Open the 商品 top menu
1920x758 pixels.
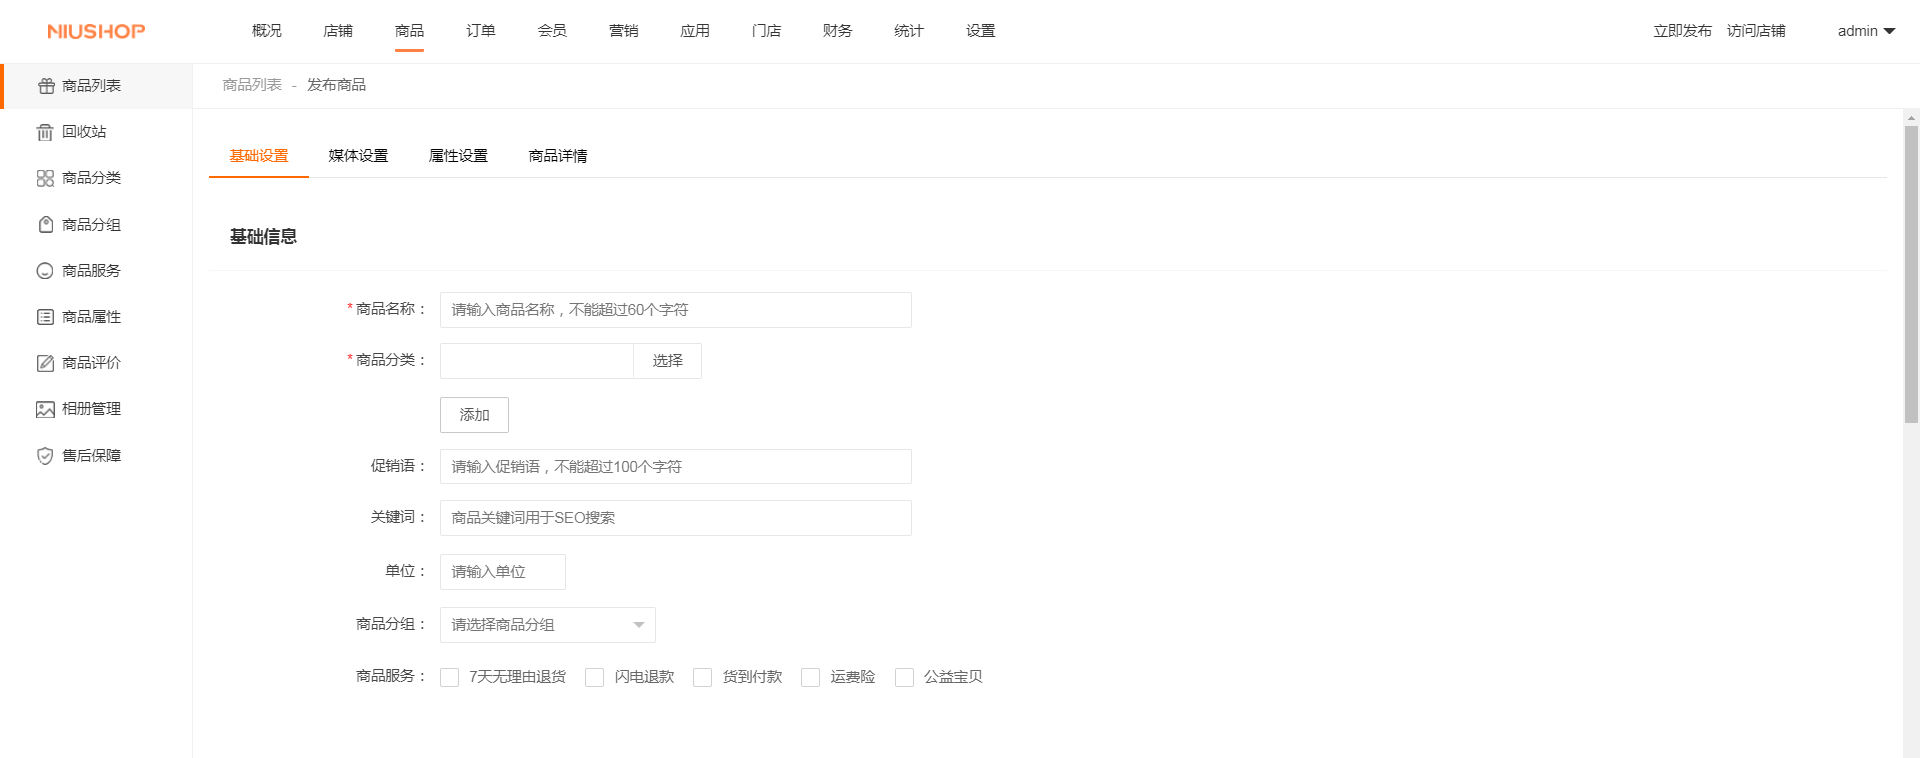click(x=410, y=31)
